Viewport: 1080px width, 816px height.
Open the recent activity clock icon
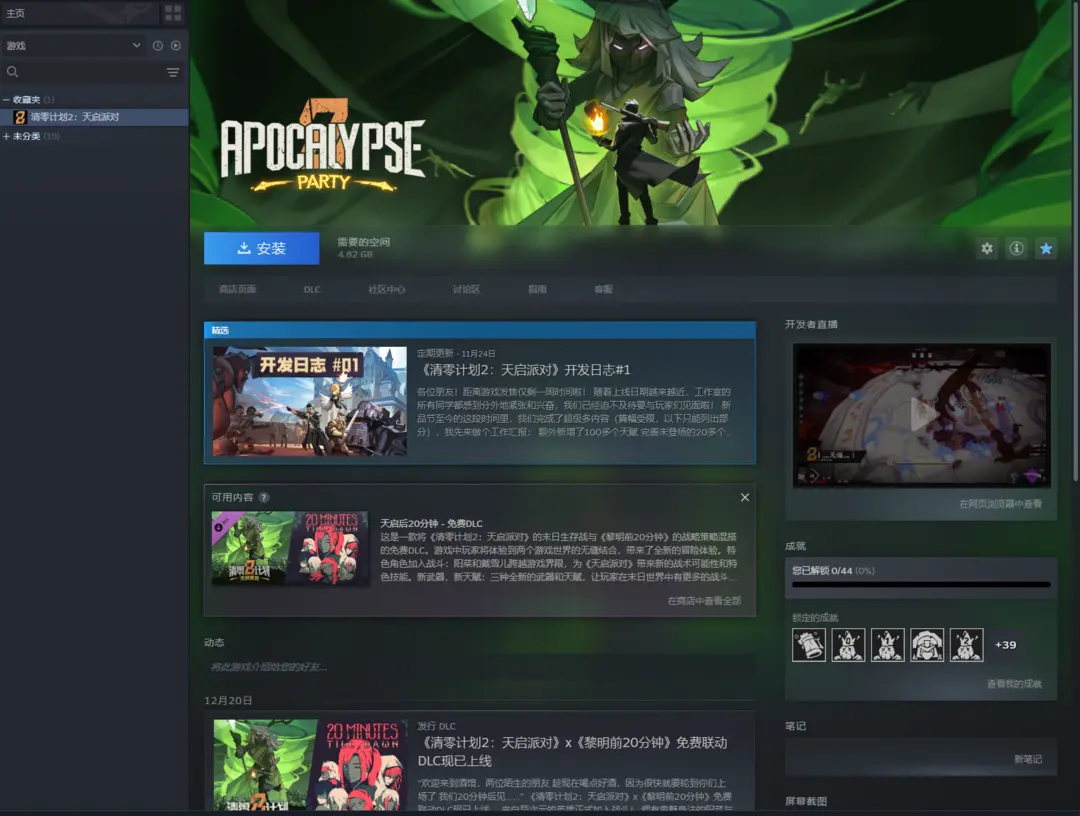pyautogui.click(x=158, y=45)
